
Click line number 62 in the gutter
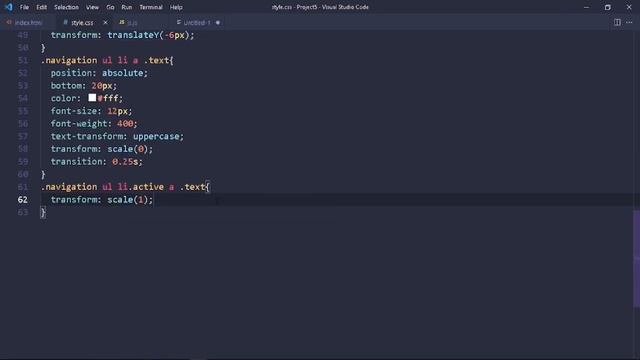(x=23, y=200)
